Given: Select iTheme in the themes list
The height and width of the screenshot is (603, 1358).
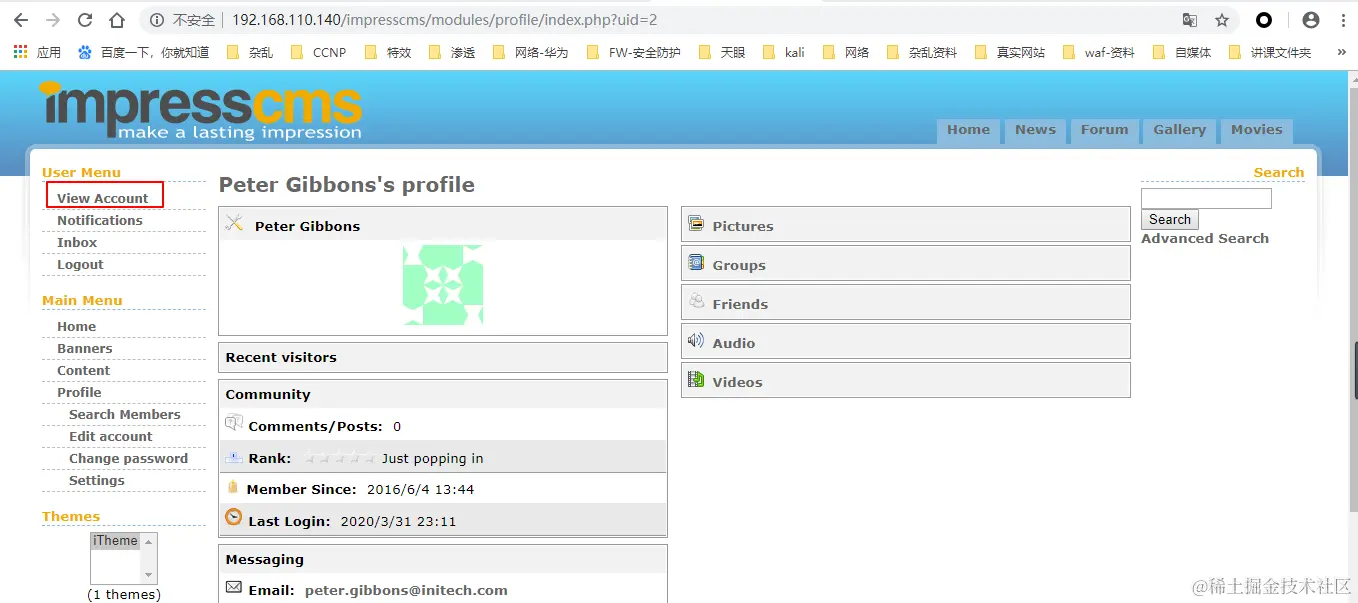Looking at the screenshot, I should click(x=116, y=541).
